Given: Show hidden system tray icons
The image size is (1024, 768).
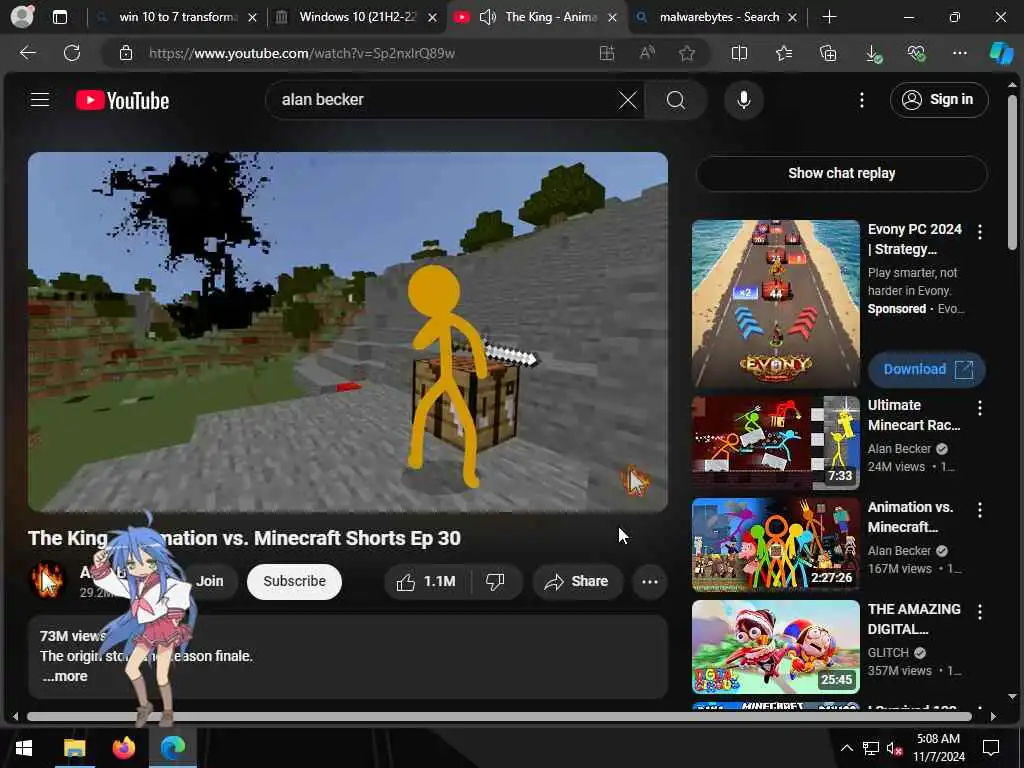Looking at the screenshot, I should coord(846,748).
